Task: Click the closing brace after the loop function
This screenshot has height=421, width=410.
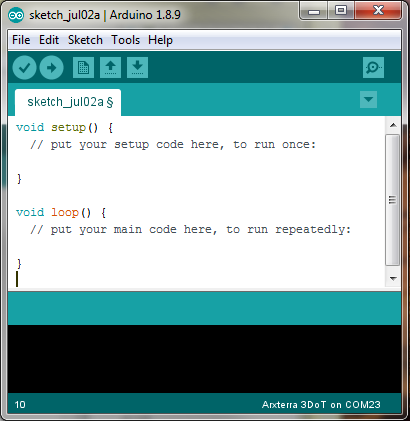Action: (x=19, y=264)
